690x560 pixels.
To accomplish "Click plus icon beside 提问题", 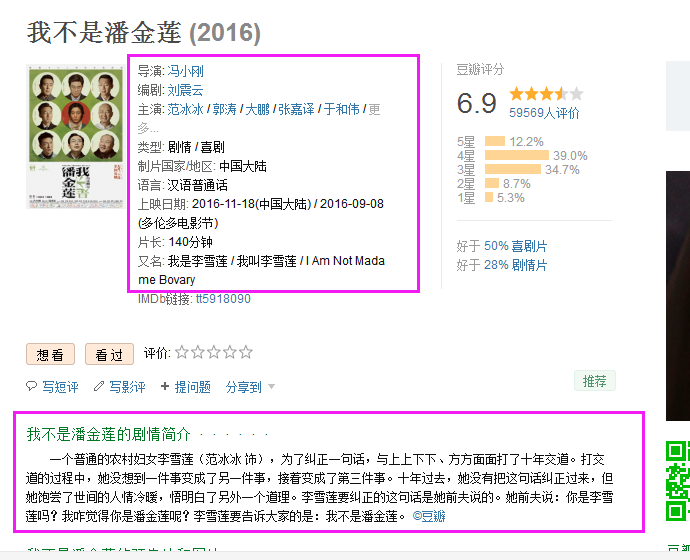I will 165,386.
